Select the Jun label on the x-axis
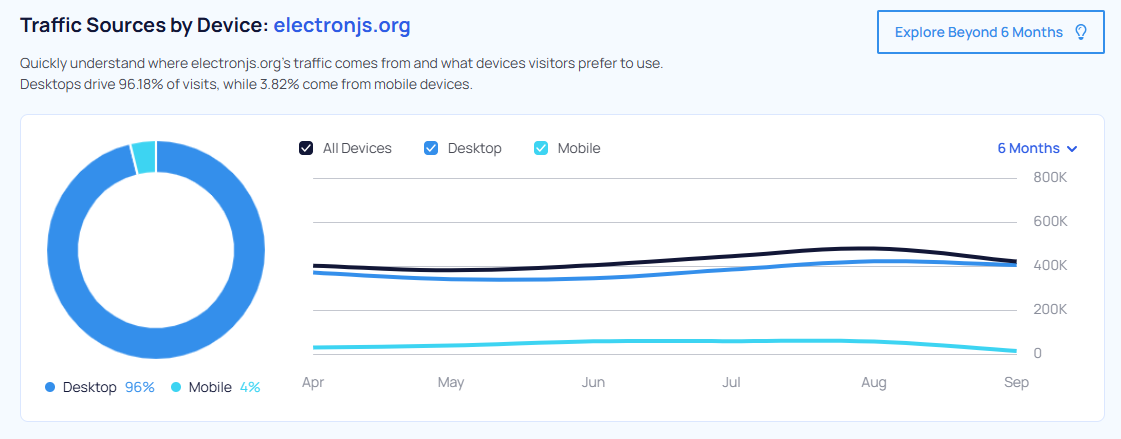 point(593,382)
